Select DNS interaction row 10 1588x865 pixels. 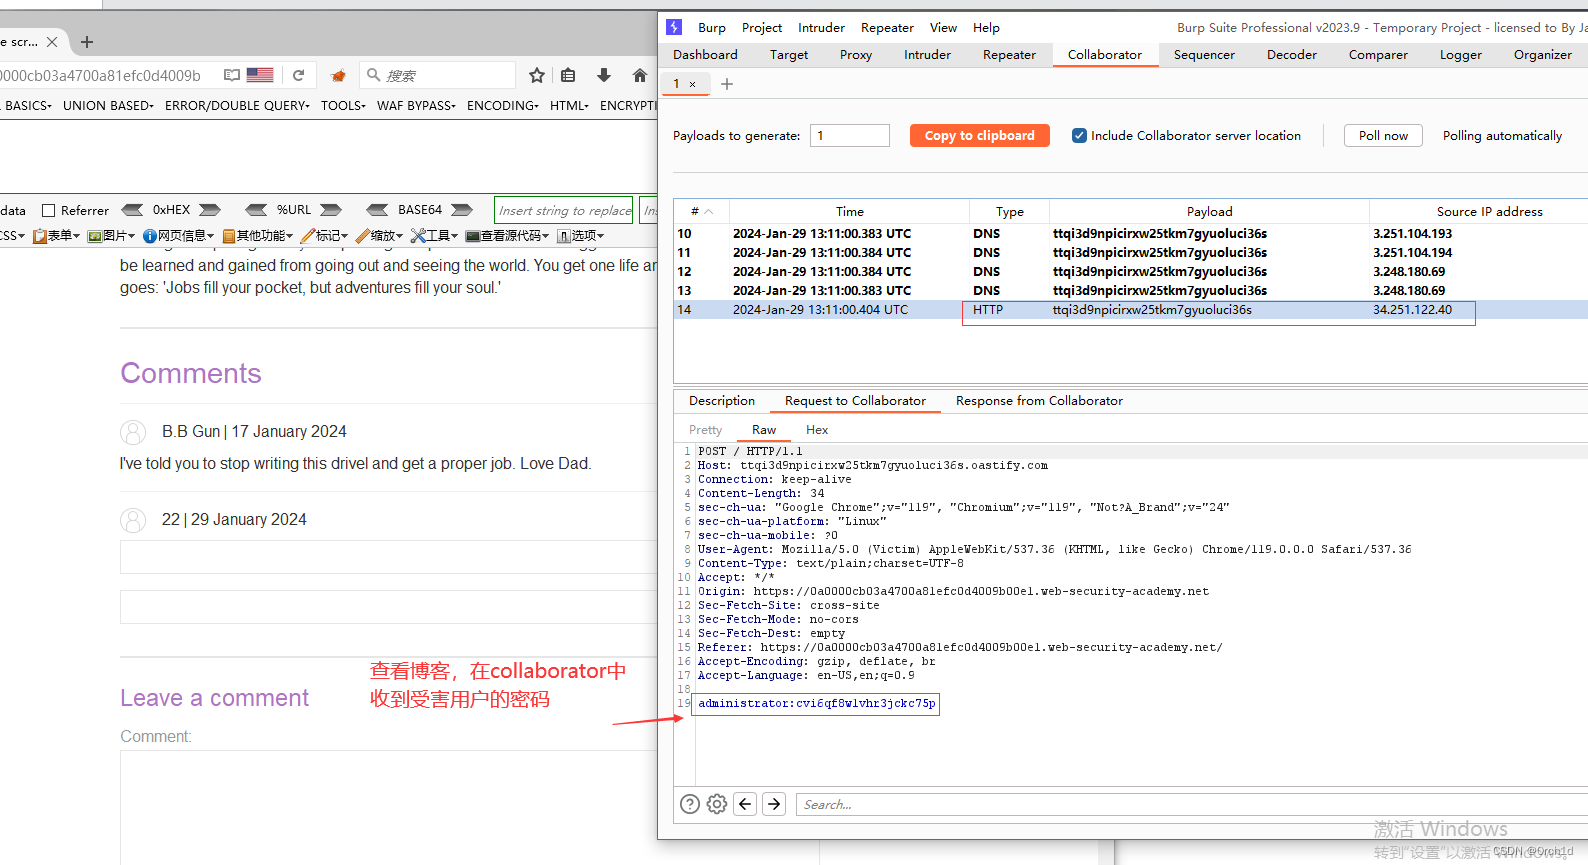pyautogui.click(x=1131, y=234)
